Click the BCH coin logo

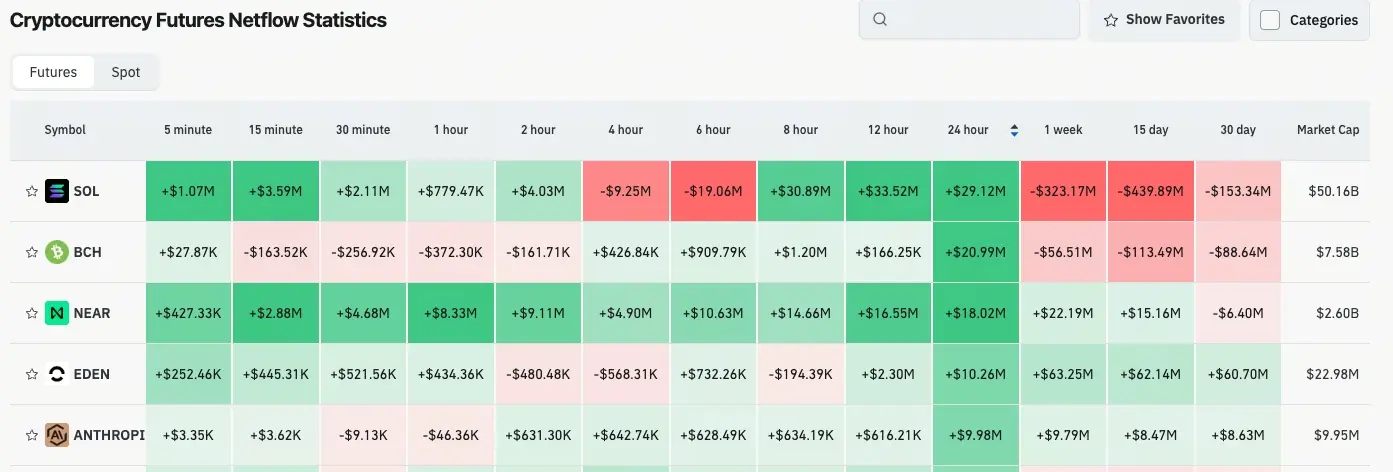[x=57, y=252]
